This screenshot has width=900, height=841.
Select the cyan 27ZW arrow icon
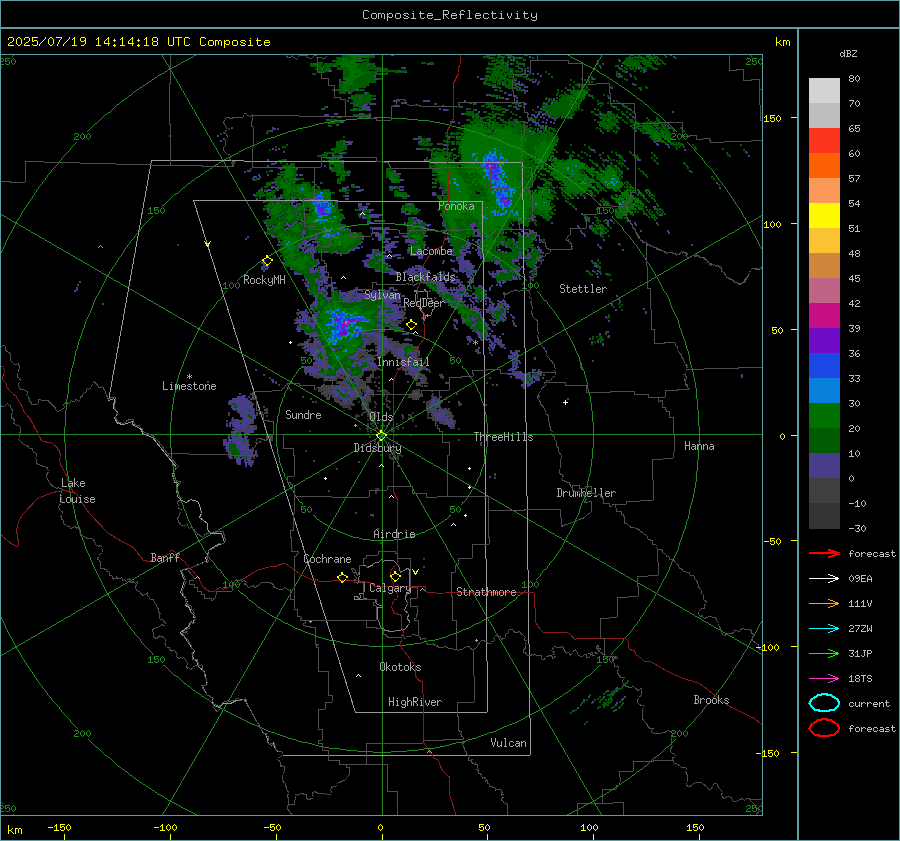(824, 629)
